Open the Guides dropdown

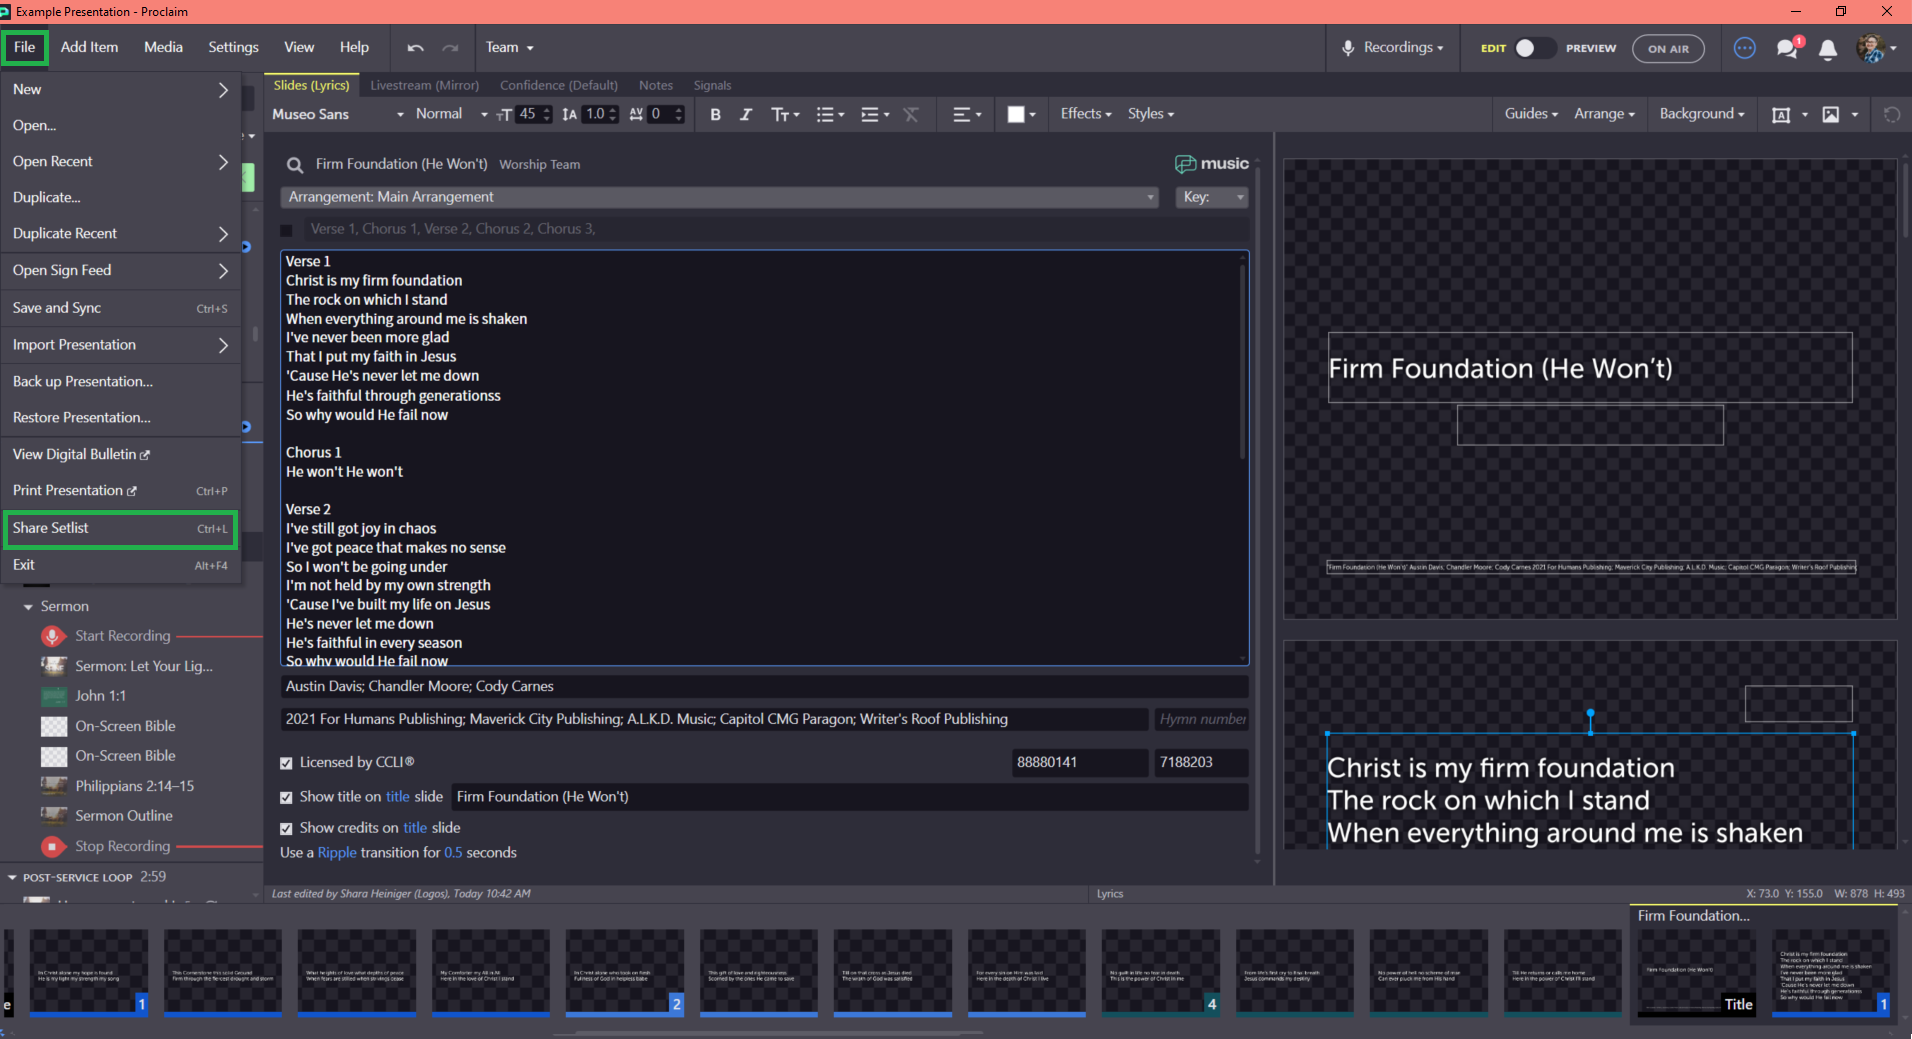(x=1531, y=114)
